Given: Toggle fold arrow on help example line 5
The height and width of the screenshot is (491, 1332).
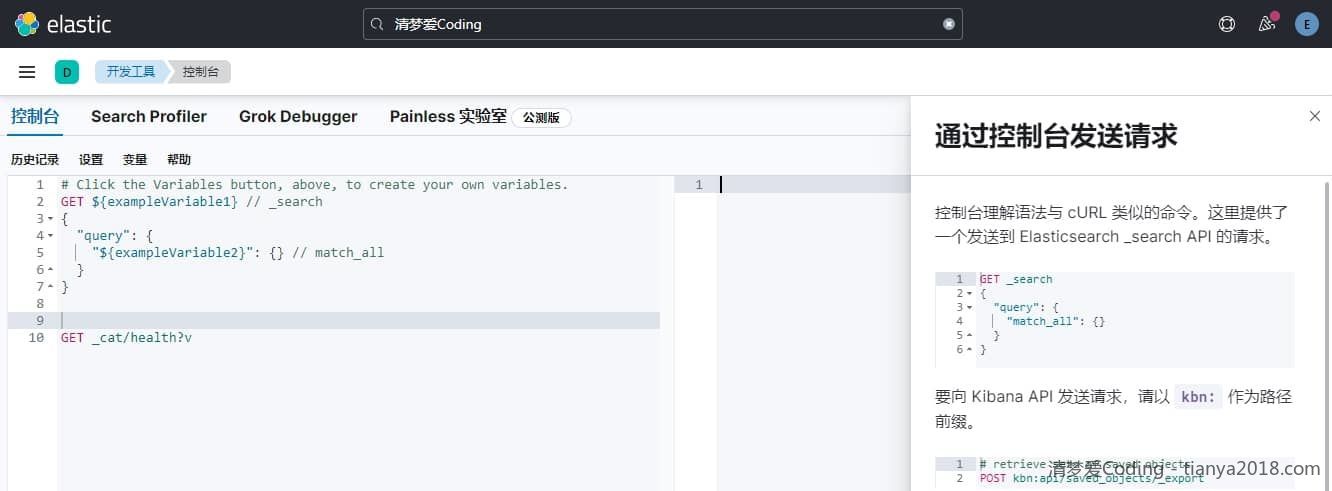Looking at the screenshot, I should coord(968,336).
